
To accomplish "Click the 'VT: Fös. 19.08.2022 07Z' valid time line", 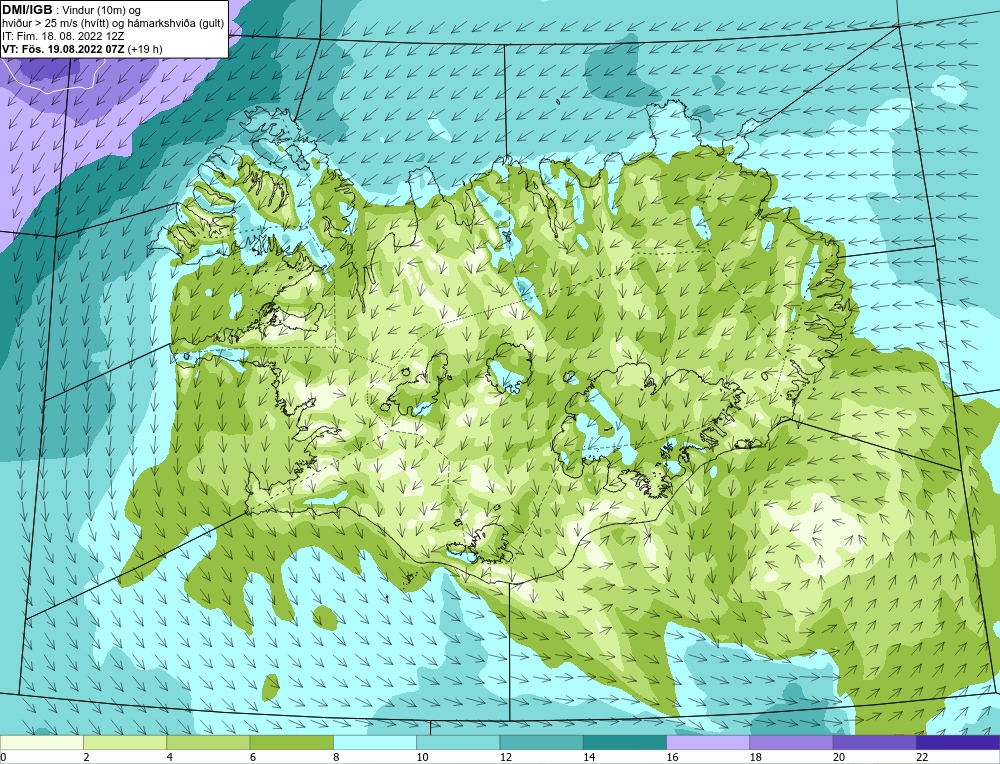I will tap(82, 49).
